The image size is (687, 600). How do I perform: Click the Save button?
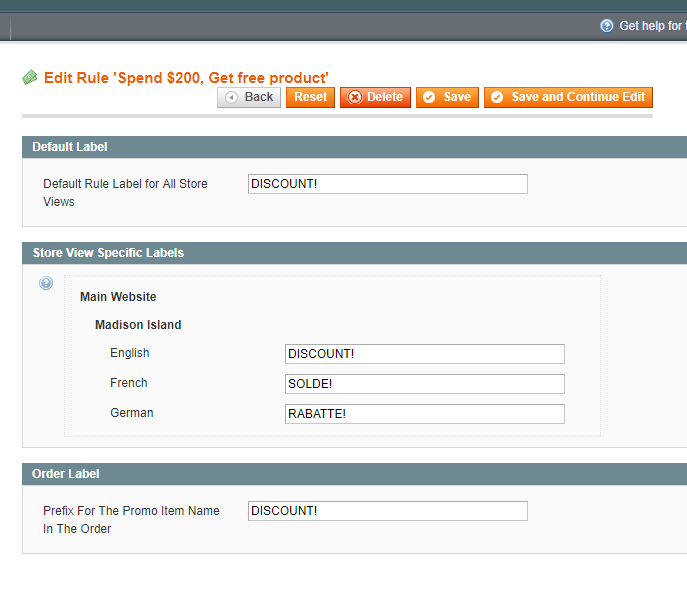[447, 97]
